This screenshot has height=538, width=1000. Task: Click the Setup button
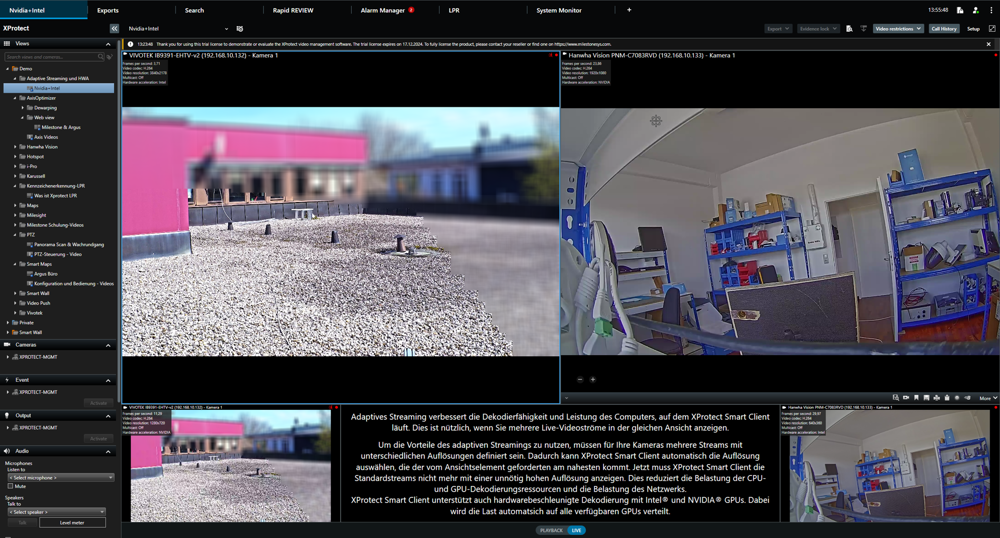point(973,29)
